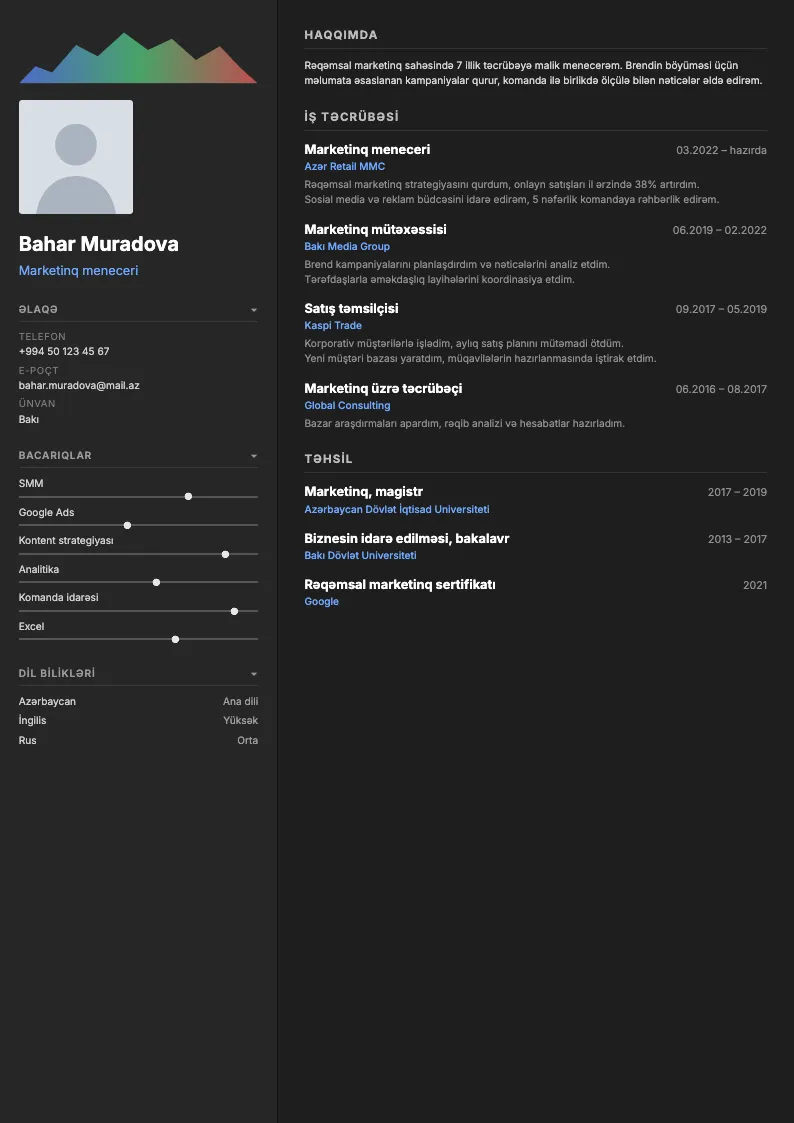Viewport: 794px width, 1123px height.
Task: Click the date range 09.2017 – 05.2019
Action: (x=721, y=309)
